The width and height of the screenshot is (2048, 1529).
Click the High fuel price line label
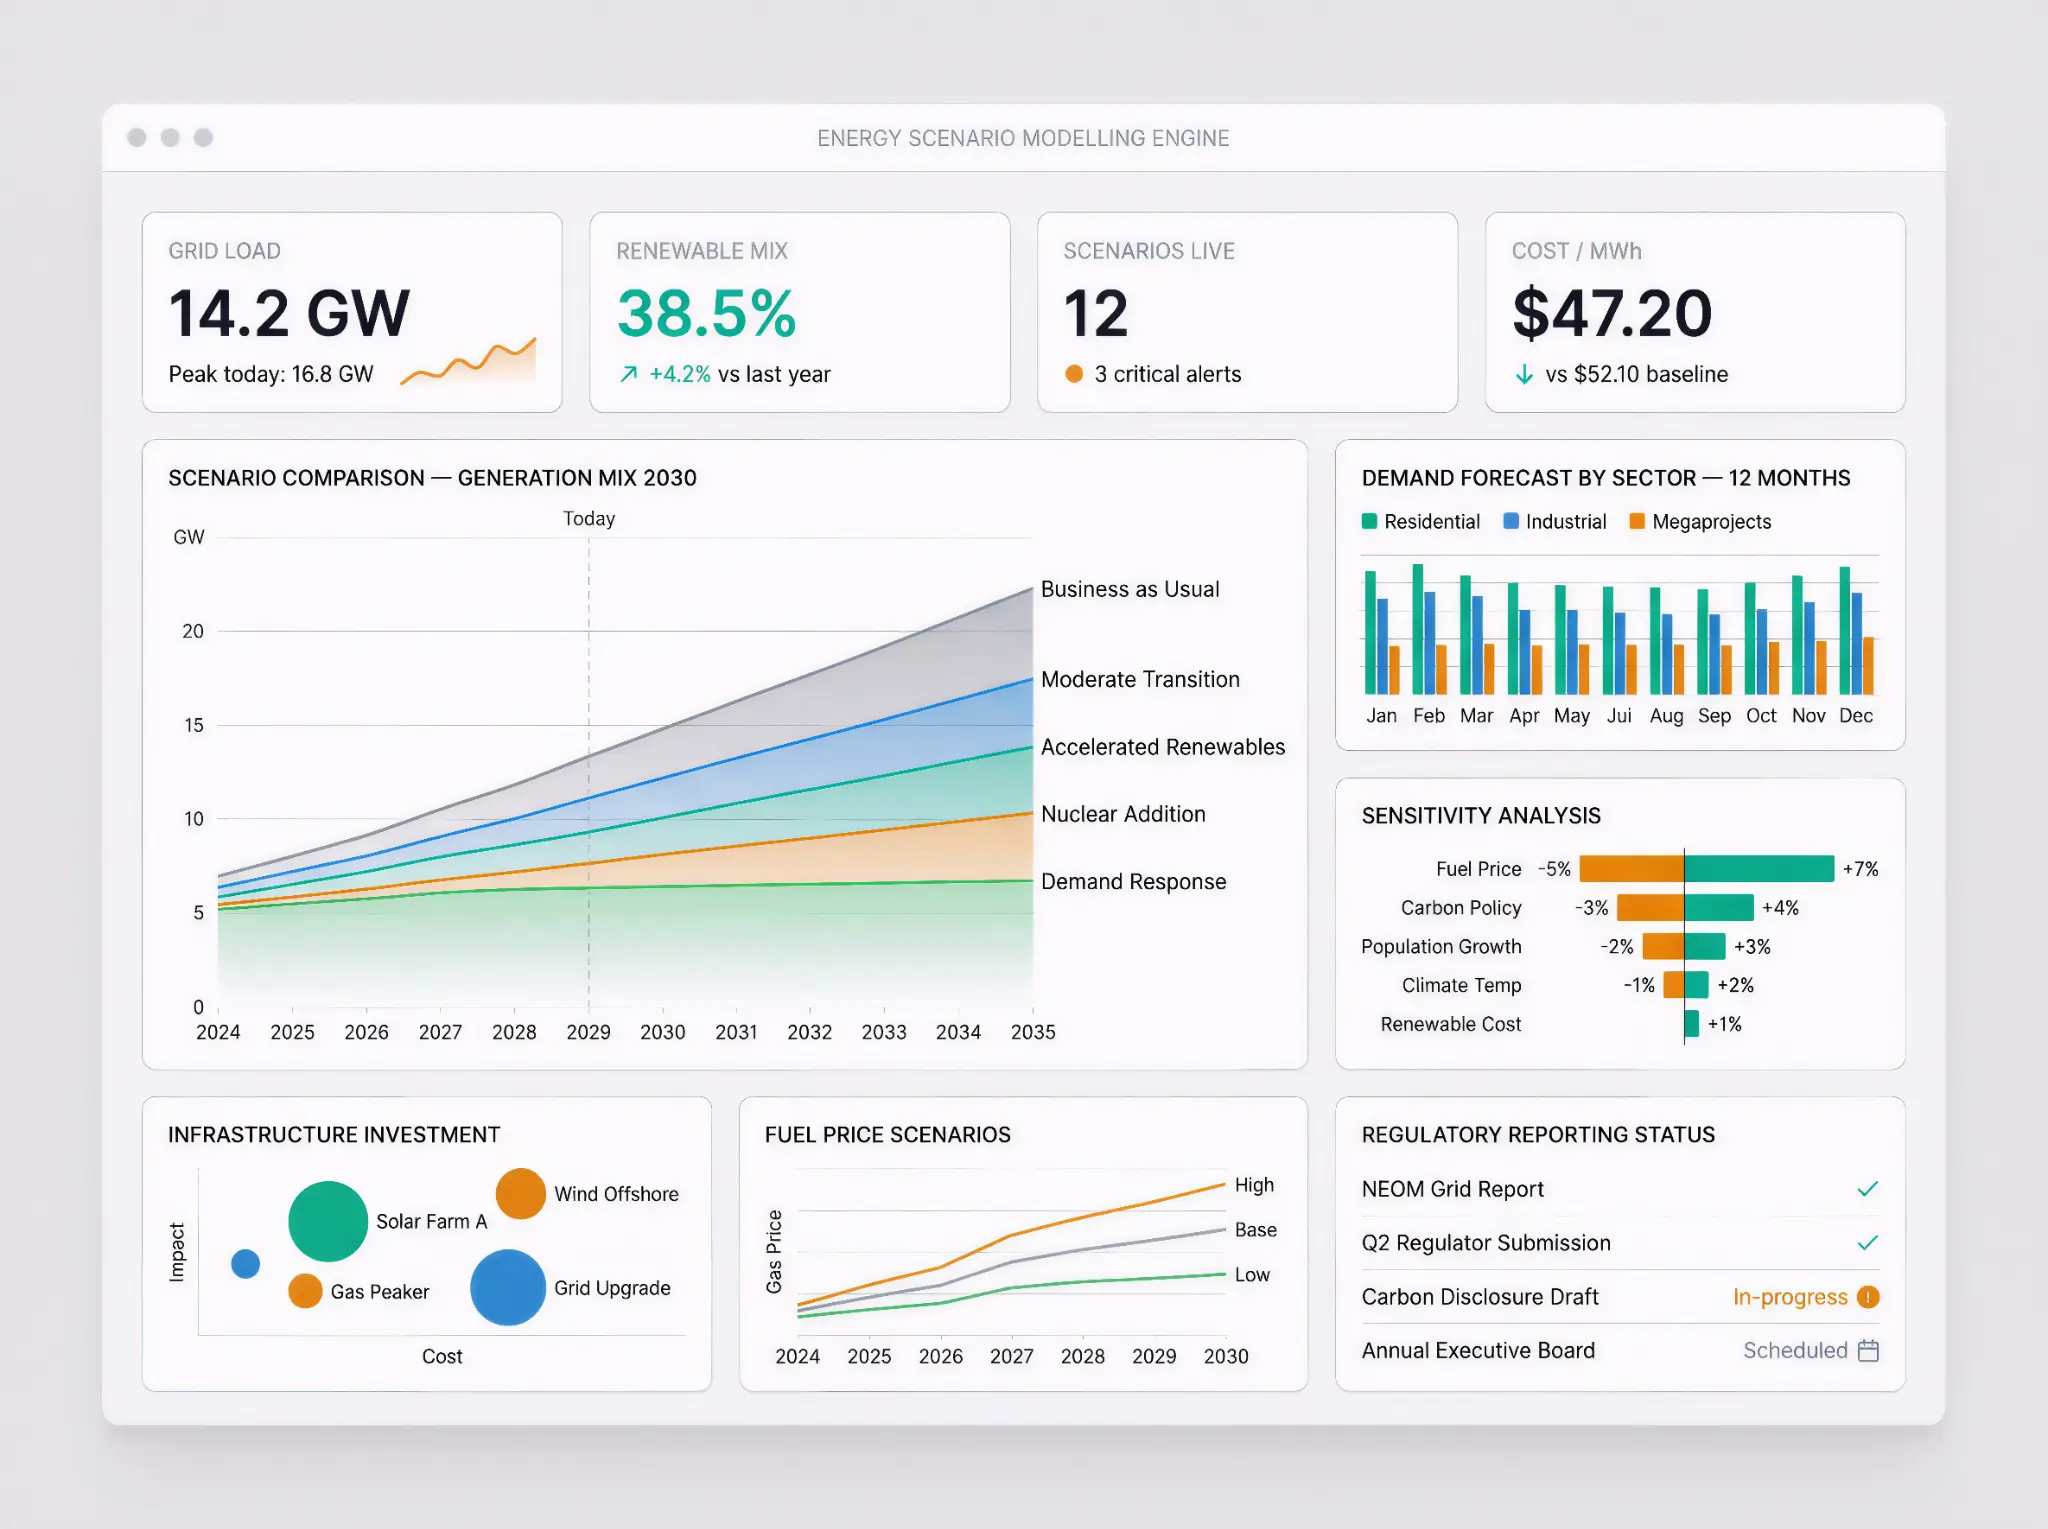[1253, 1185]
